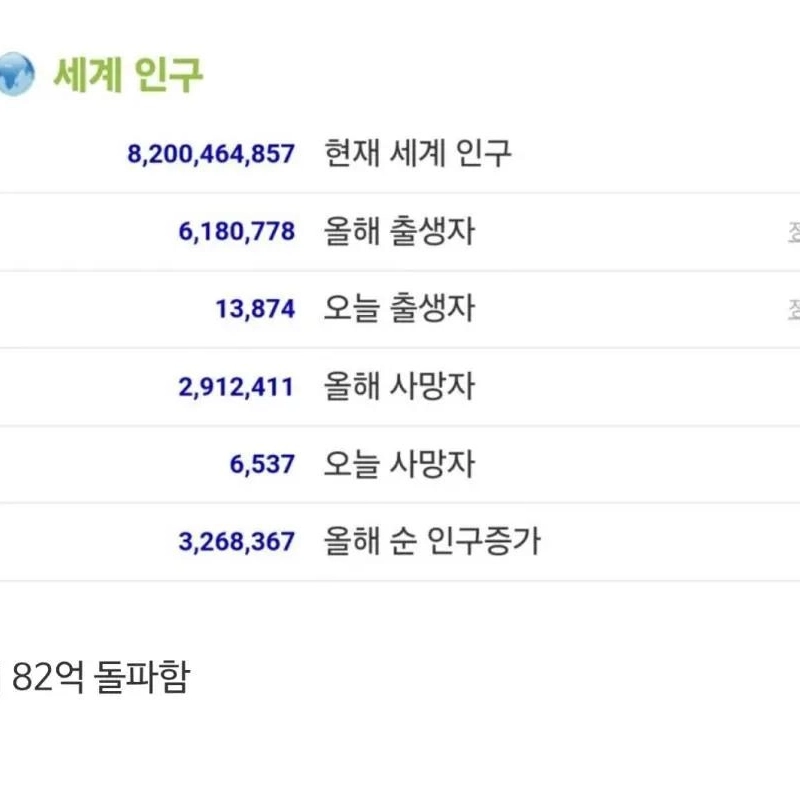Click the 올해 순 인구증가 label
This screenshot has width=800, height=800.
click(x=431, y=542)
